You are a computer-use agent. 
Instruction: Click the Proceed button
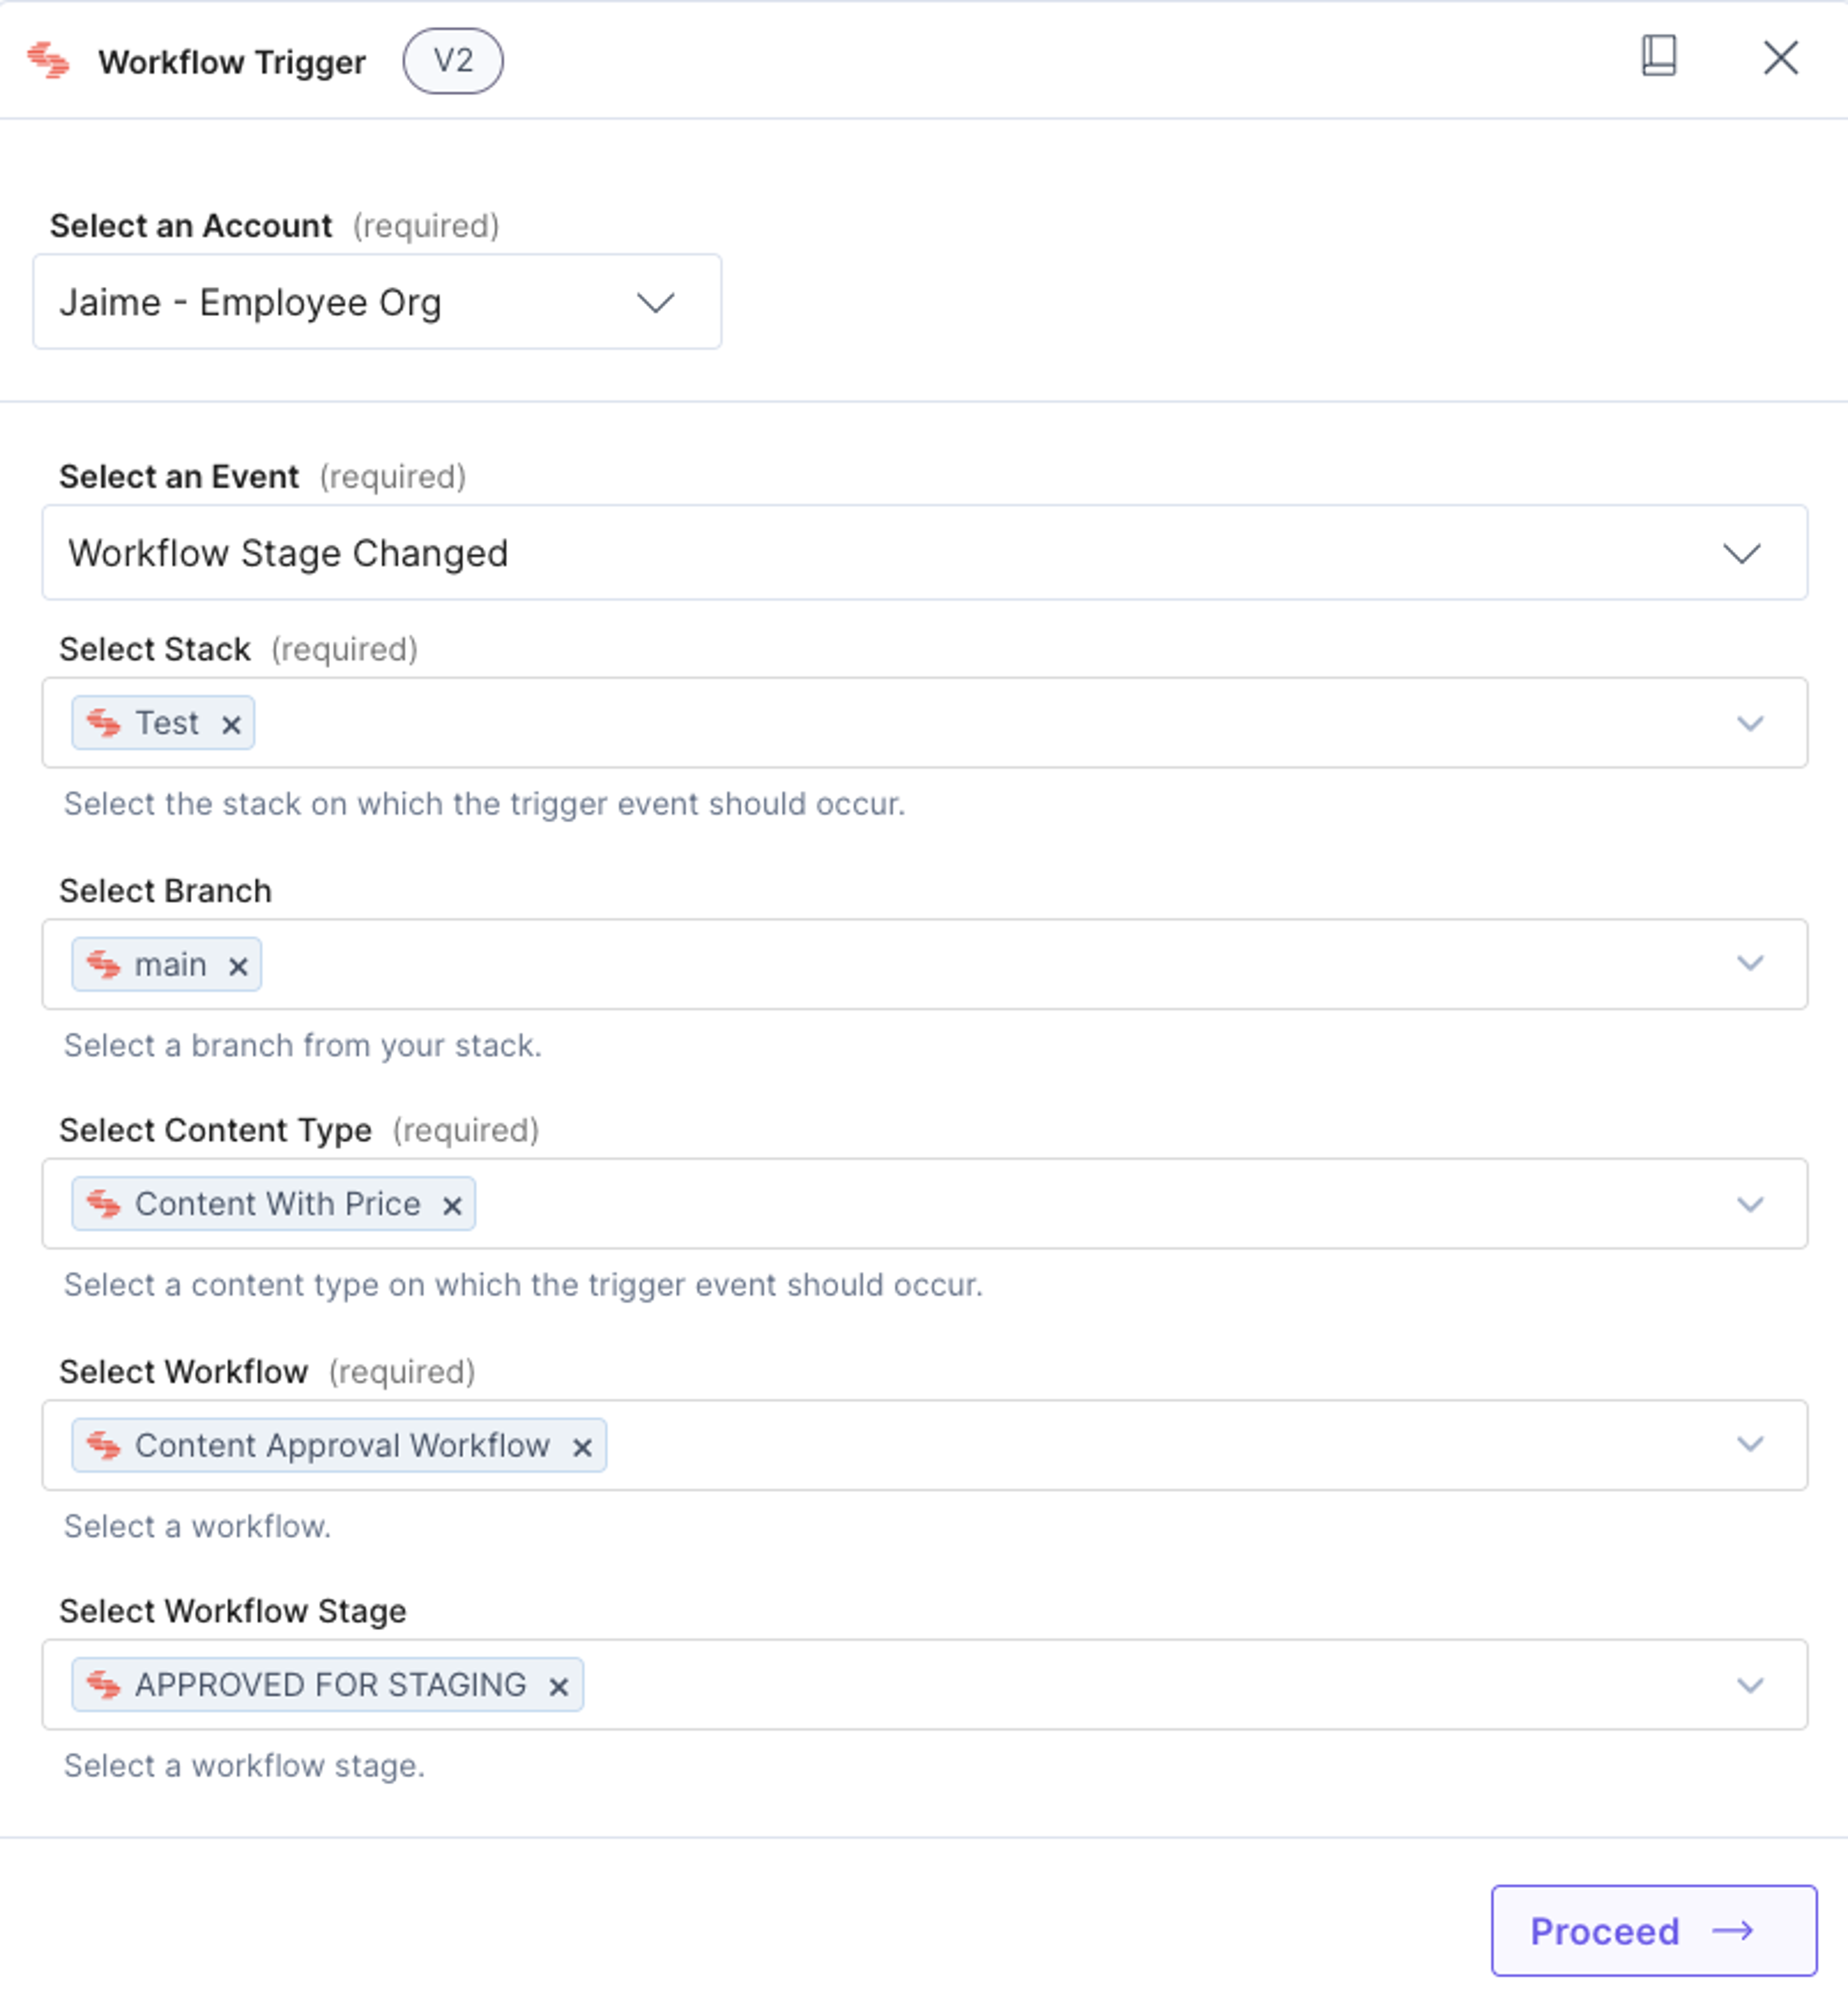pos(1654,1932)
